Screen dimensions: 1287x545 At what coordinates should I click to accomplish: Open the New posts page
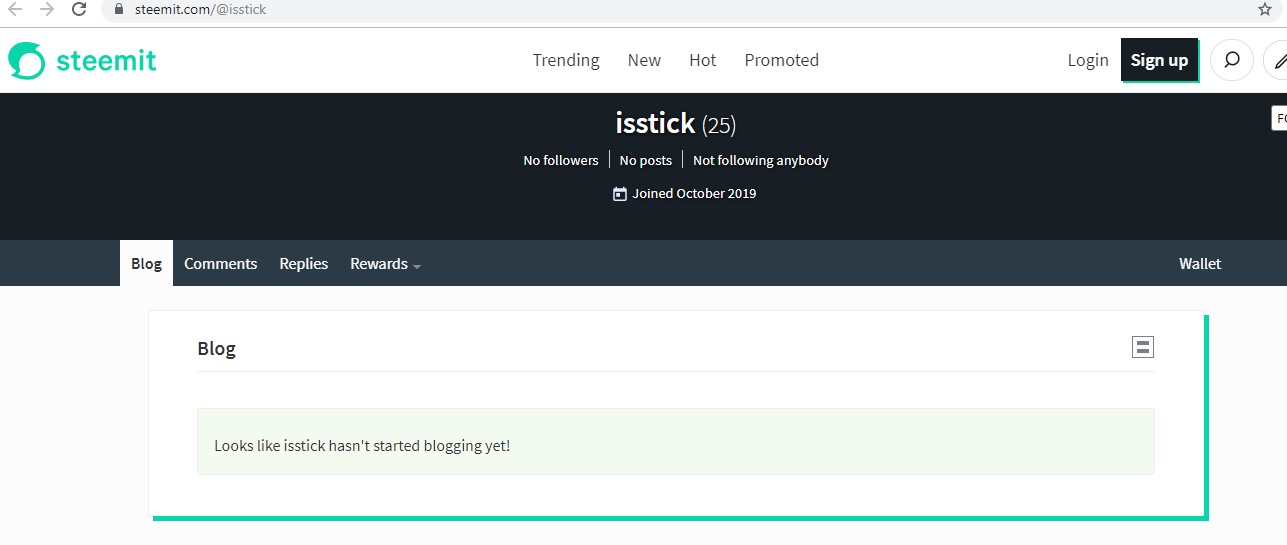(644, 60)
